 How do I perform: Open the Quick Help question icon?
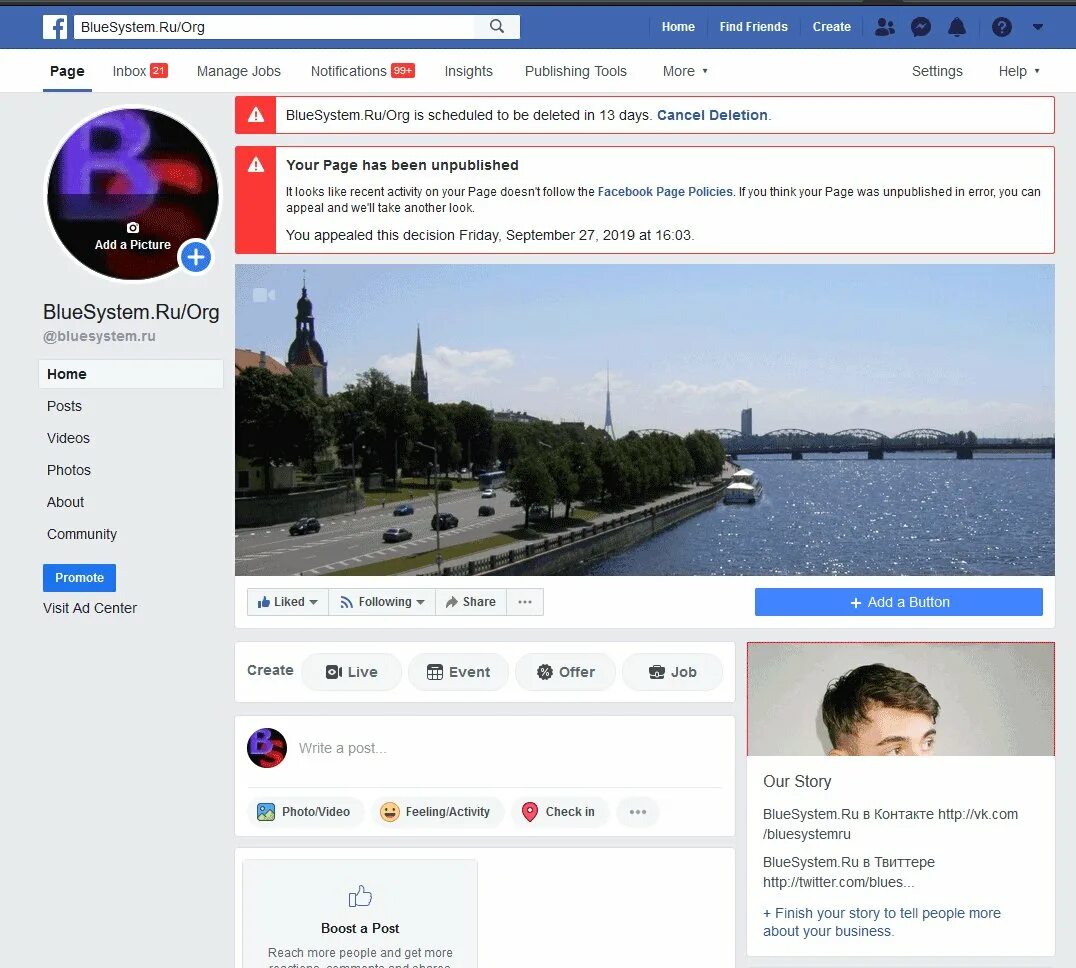point(1001,27)
